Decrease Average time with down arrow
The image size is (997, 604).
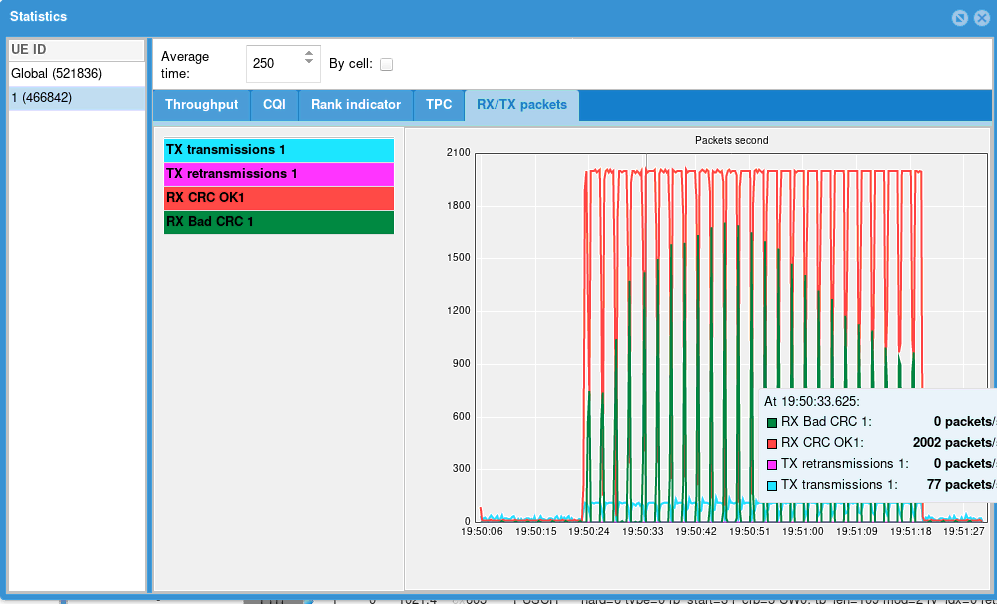(x=309, y=70)
